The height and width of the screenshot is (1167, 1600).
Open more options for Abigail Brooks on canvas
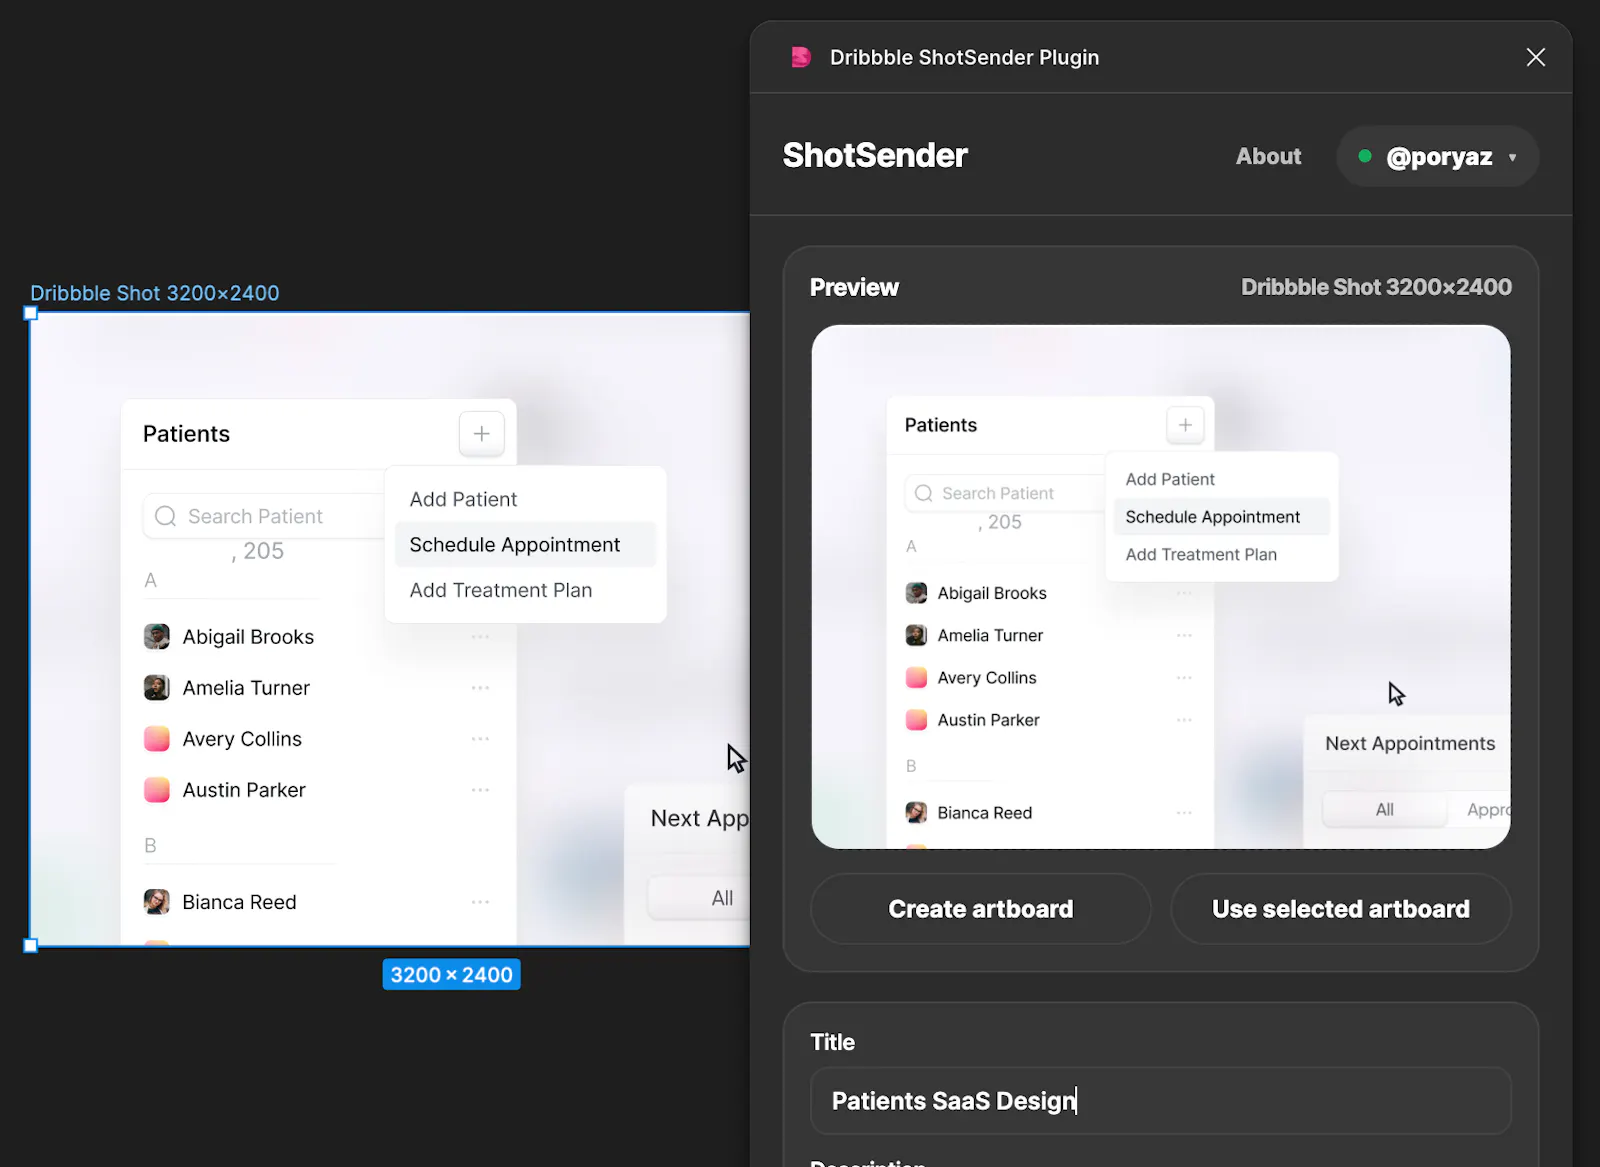[480, 637]
